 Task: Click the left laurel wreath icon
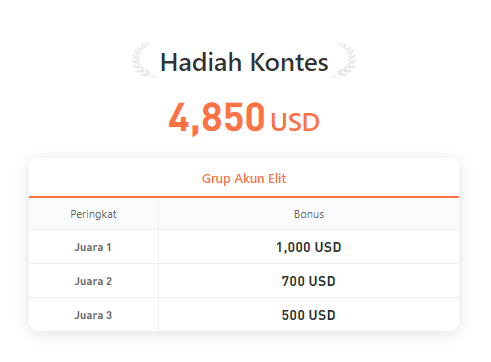point(143,60)
